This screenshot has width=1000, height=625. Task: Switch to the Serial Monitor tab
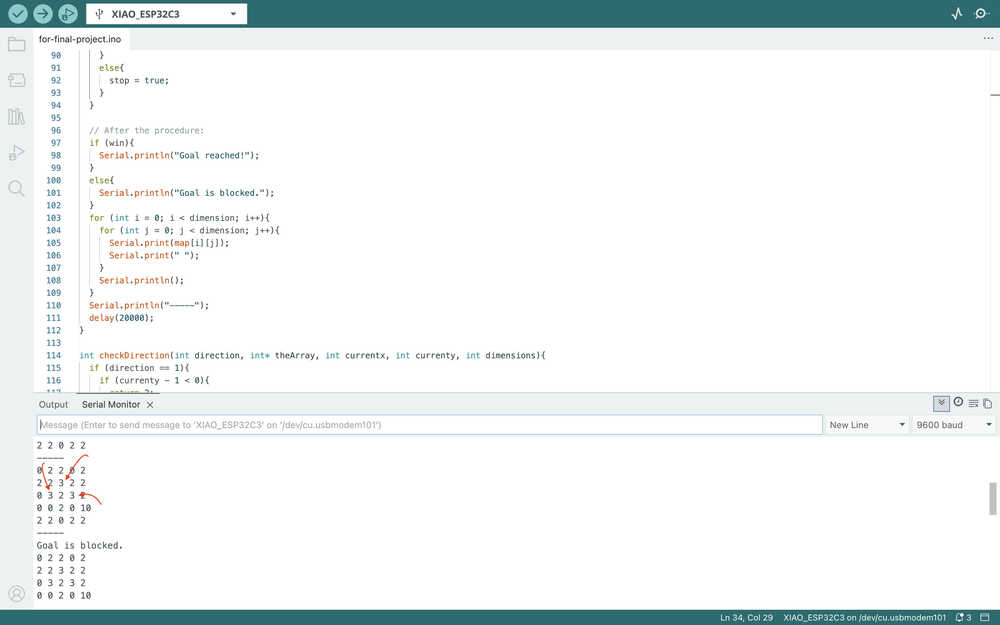coord(111,404)
